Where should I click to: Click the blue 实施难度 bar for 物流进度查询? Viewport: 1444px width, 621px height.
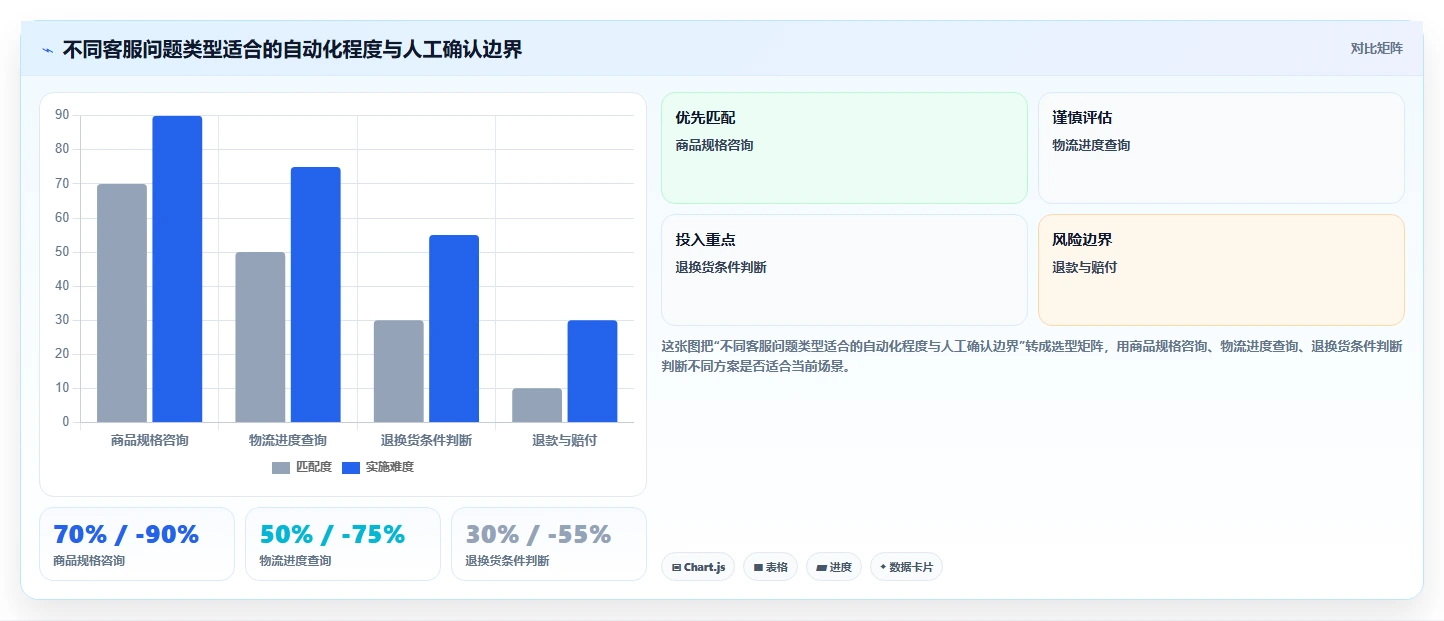click(316, 294)
